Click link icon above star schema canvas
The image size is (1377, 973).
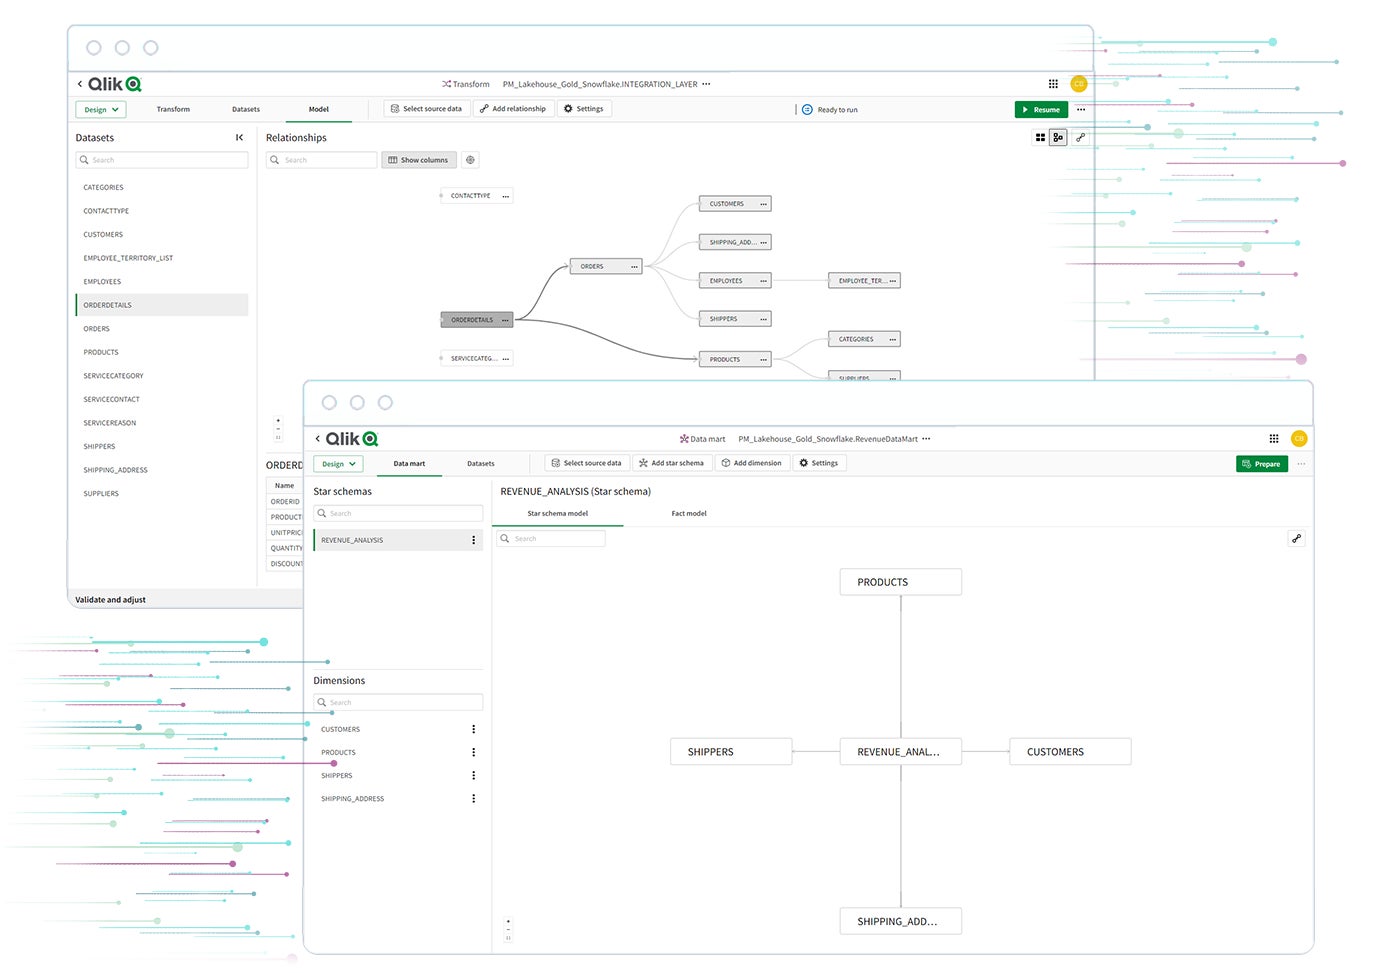tap(1296, 539)
